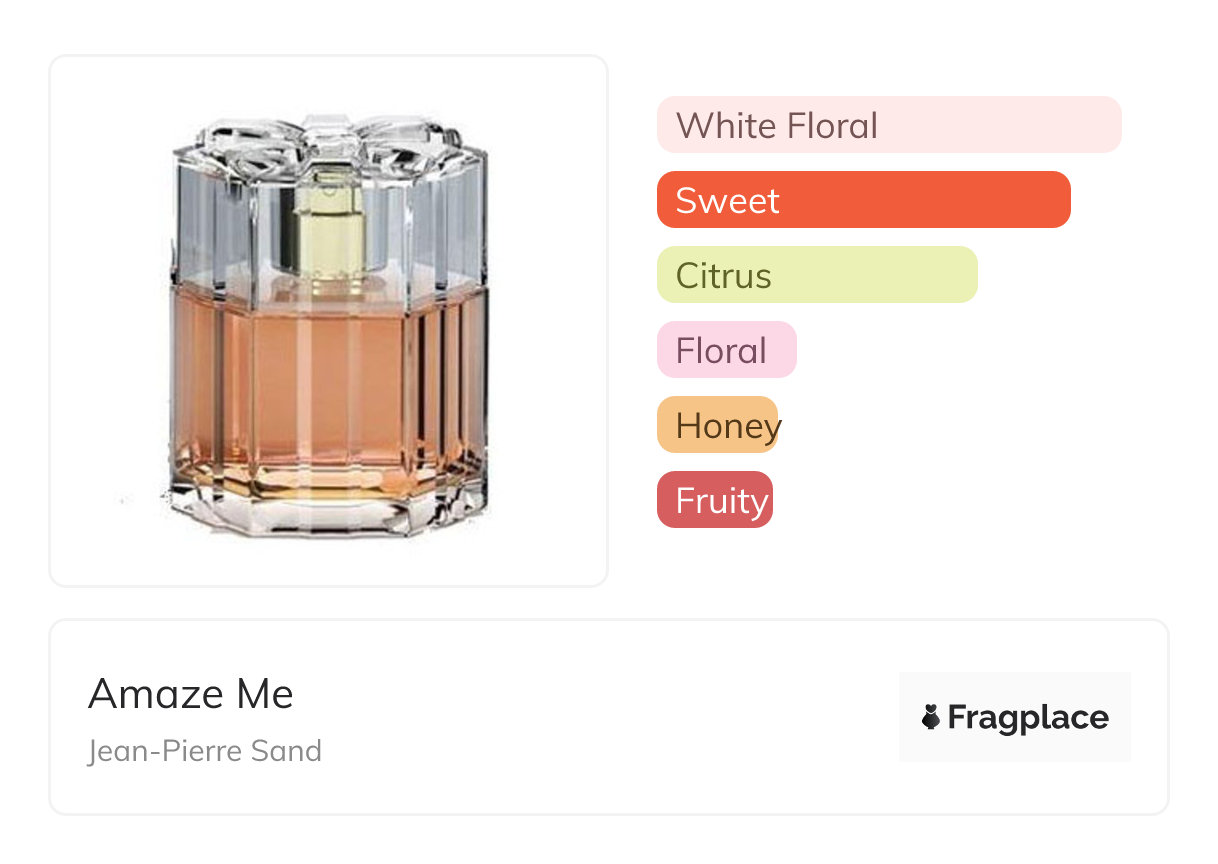Click the faceted glass base of bottle
The image size is (1218, 864).
[x=328, y=510]
